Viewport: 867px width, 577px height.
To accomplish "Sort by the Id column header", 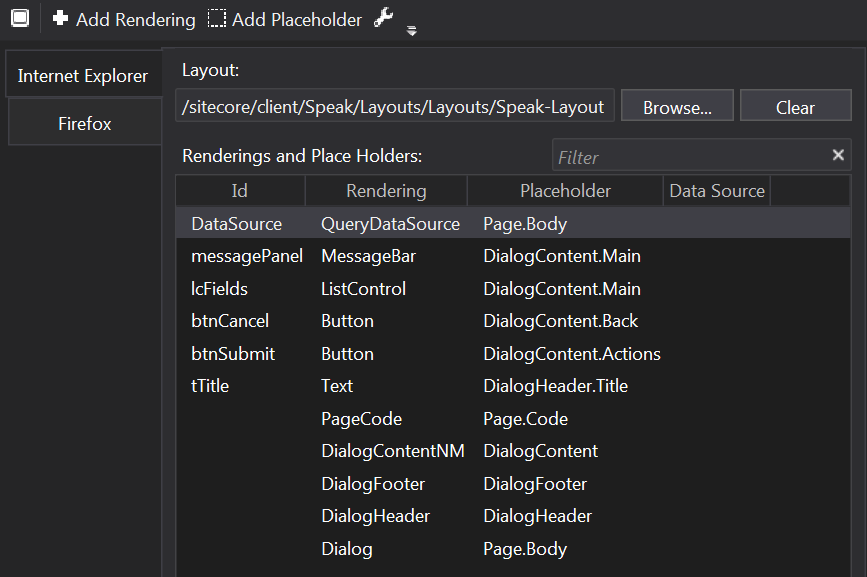I will click(x=240, y=191).
